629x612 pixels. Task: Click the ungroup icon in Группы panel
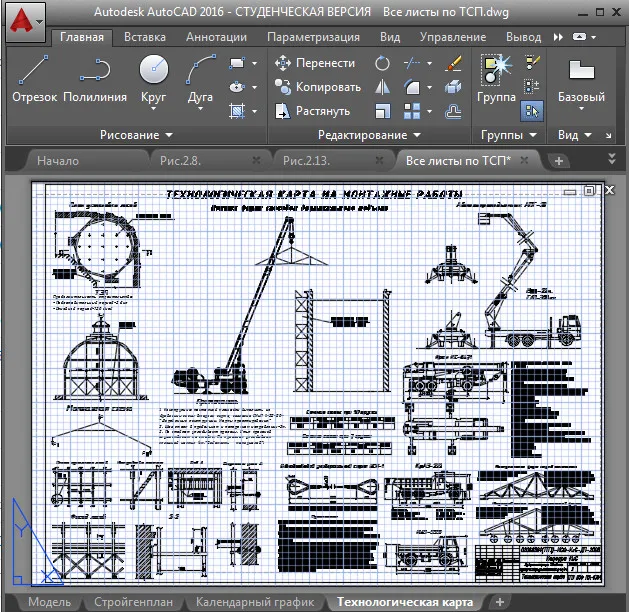532,63
